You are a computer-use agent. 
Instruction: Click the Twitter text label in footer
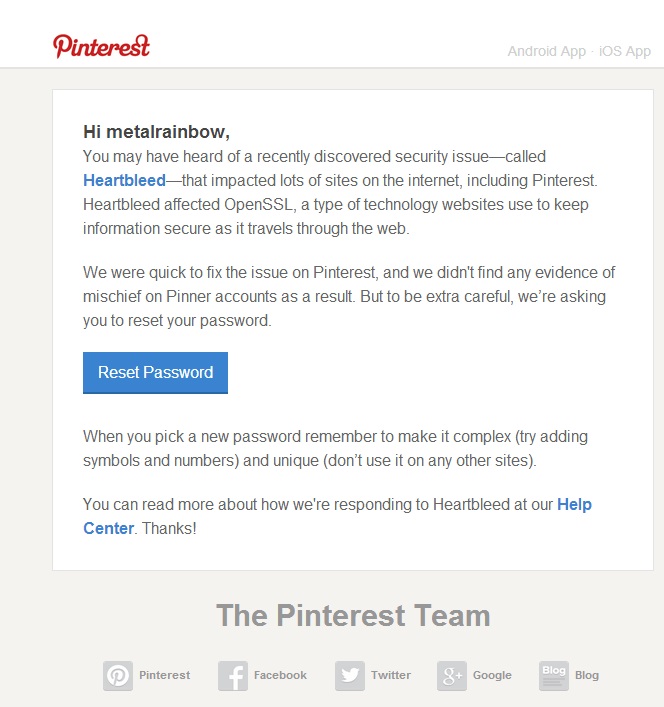391,676
